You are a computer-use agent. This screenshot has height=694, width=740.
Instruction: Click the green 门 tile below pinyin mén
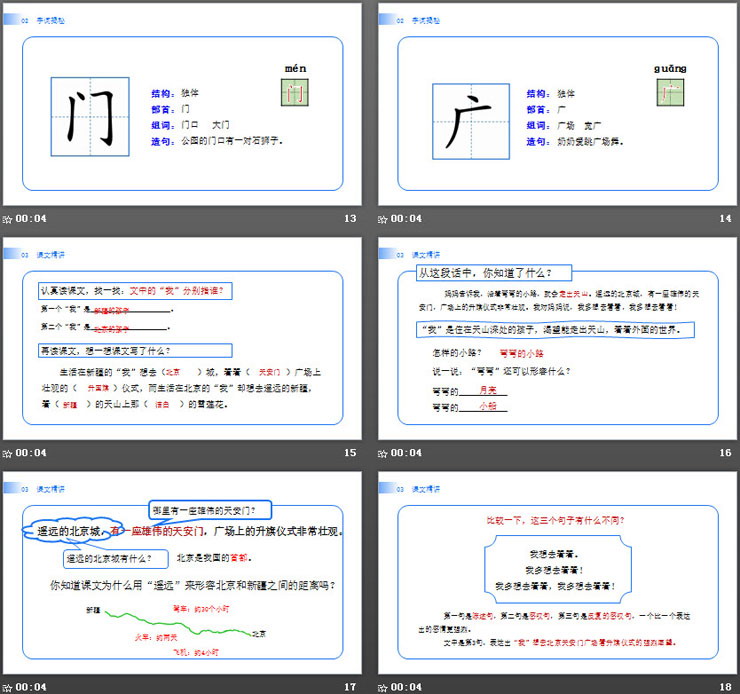295,93
